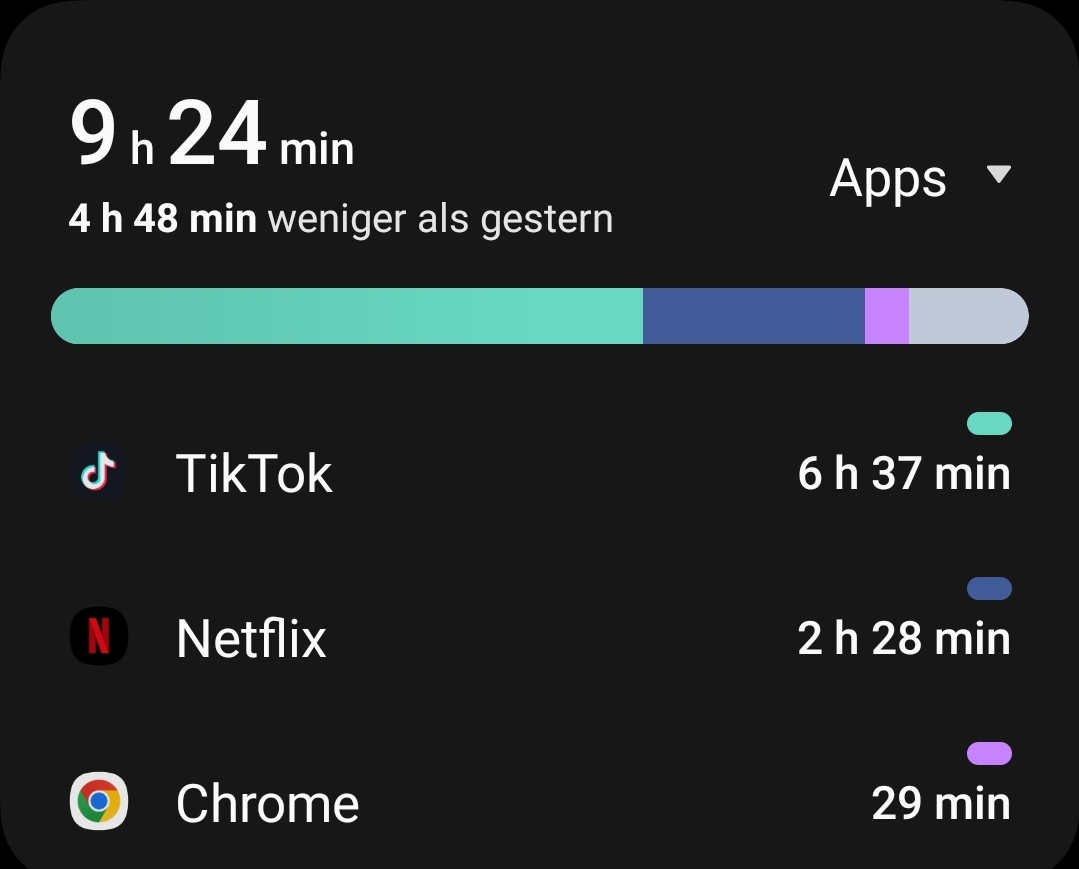Tap the blue legend pill above Netflix time
The width and height of the screenshot is (1079, 869).
tap(989, 588)
